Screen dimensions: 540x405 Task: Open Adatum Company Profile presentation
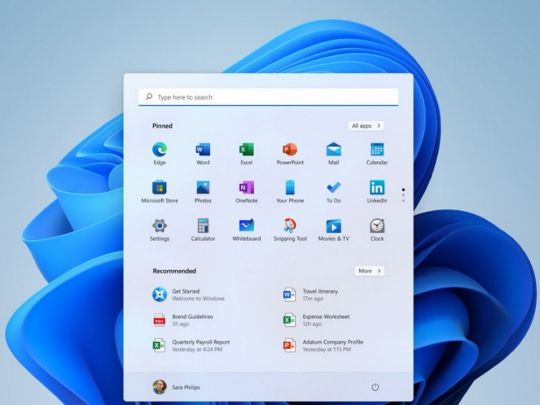(323, 345)
